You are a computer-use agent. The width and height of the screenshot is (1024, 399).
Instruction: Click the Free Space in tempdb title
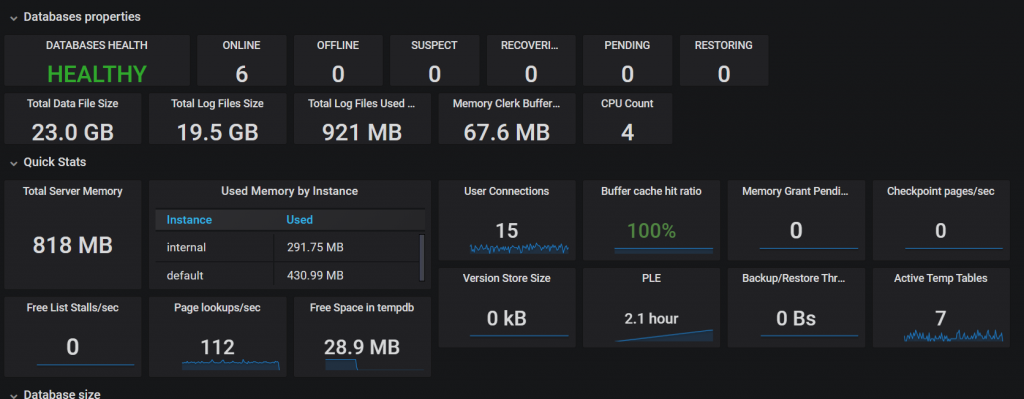coord(362,308)
